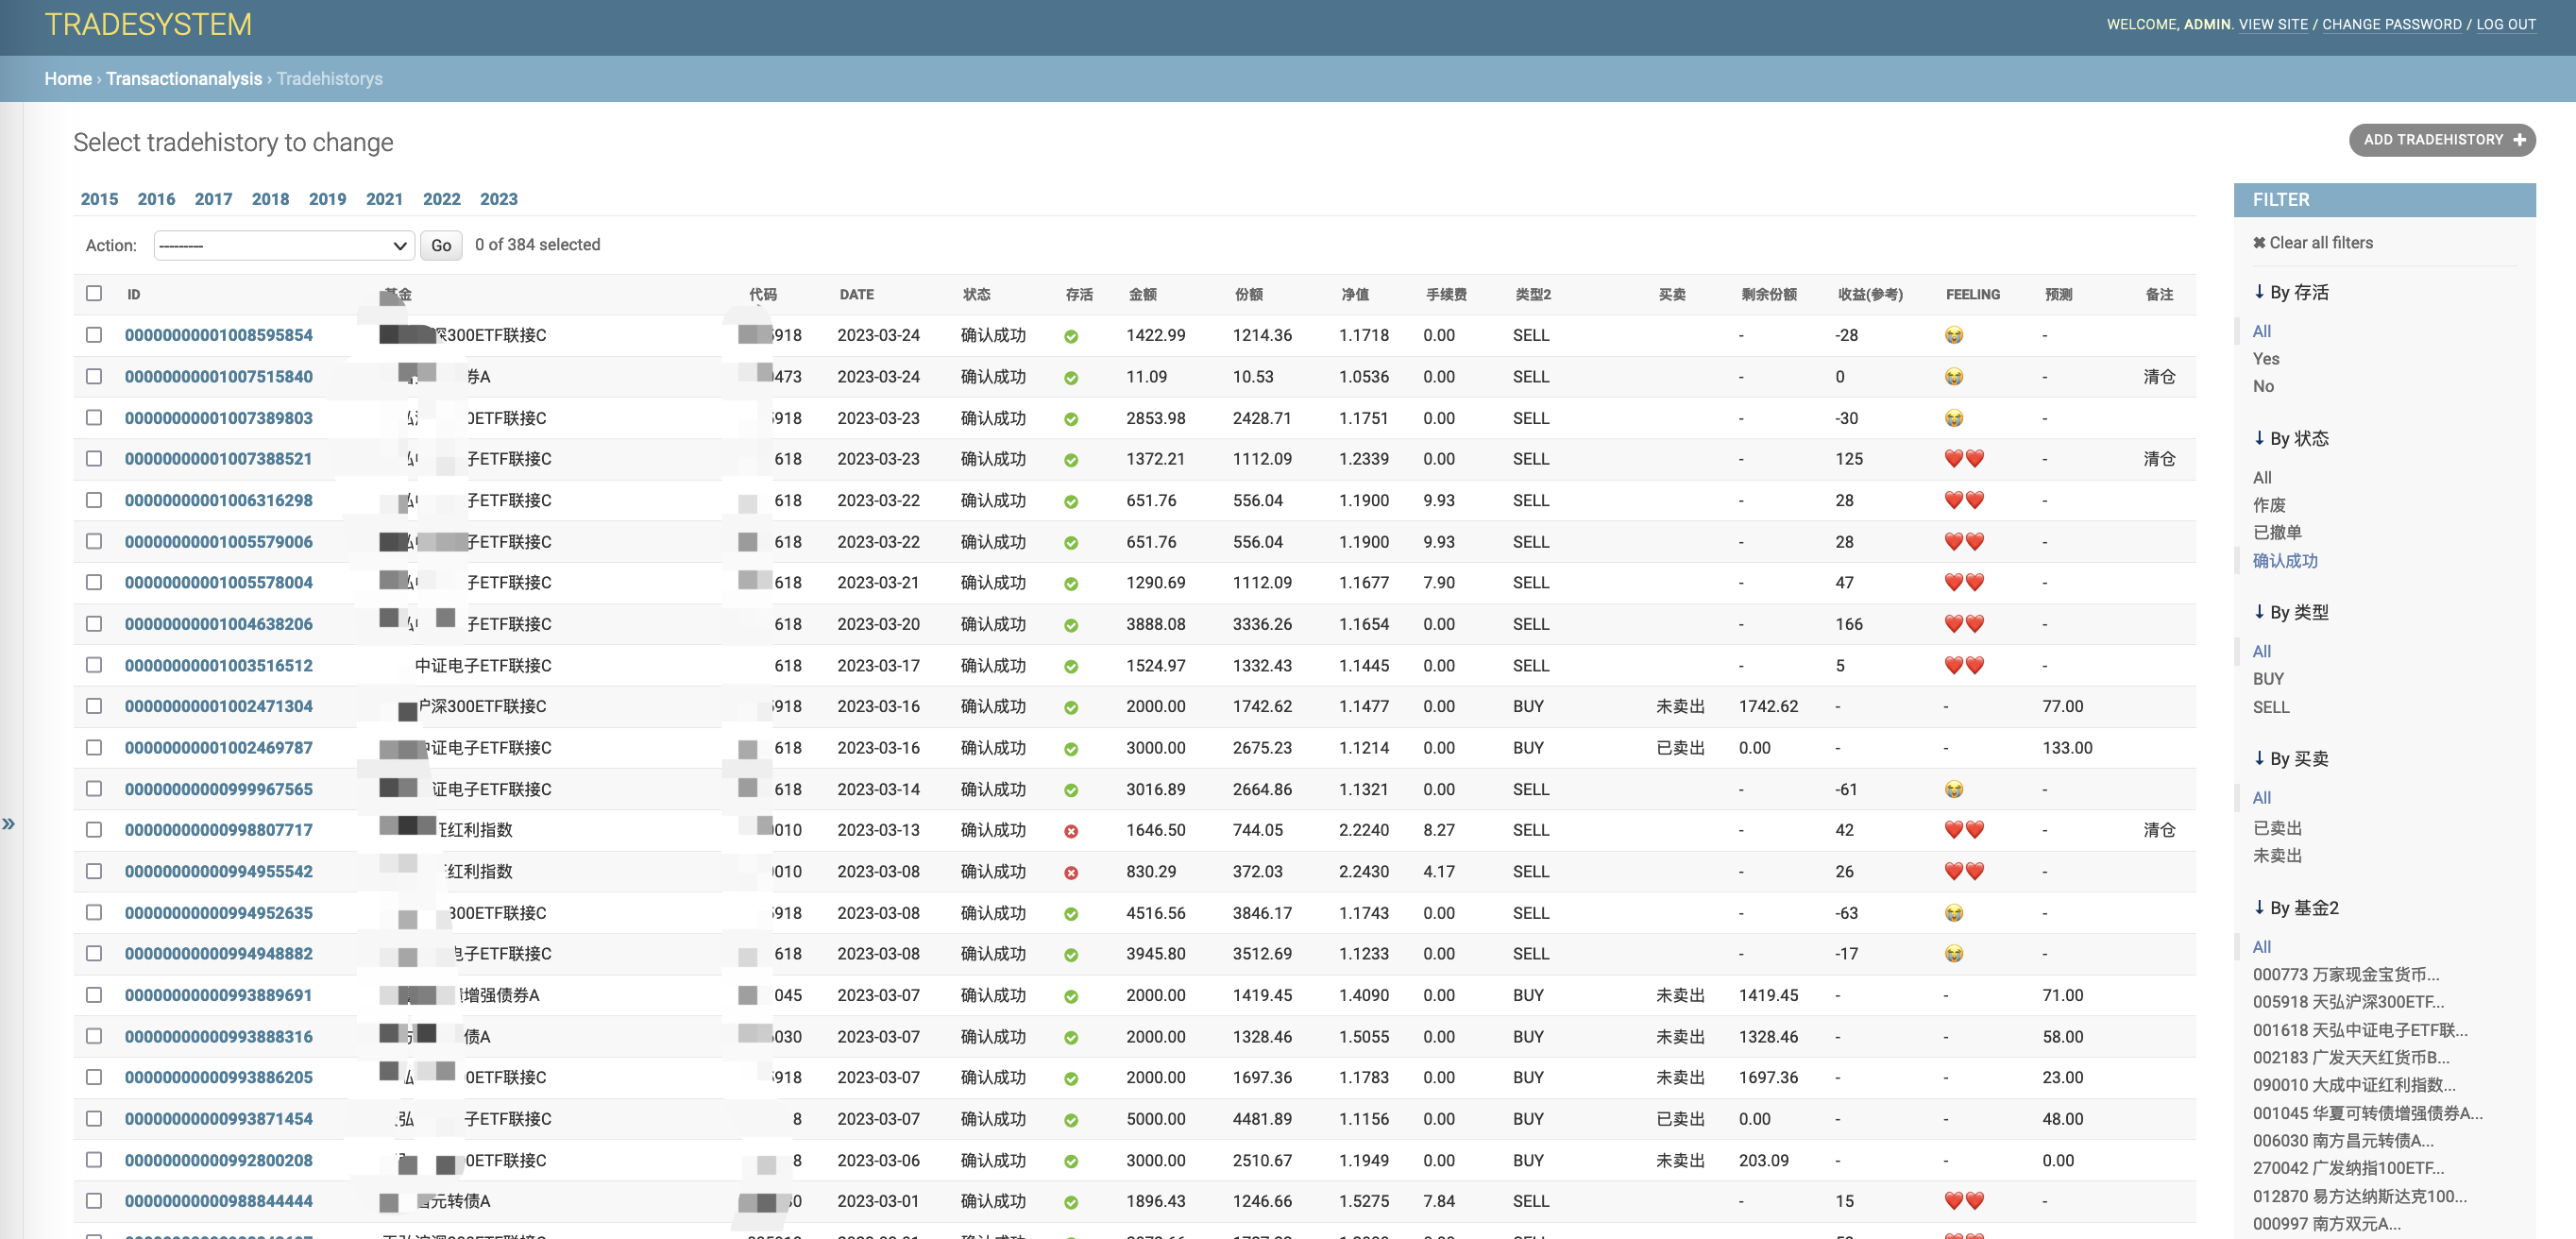Collapse the By 买卖 filter section
2576x1239 pixels.
(2291, 758)
